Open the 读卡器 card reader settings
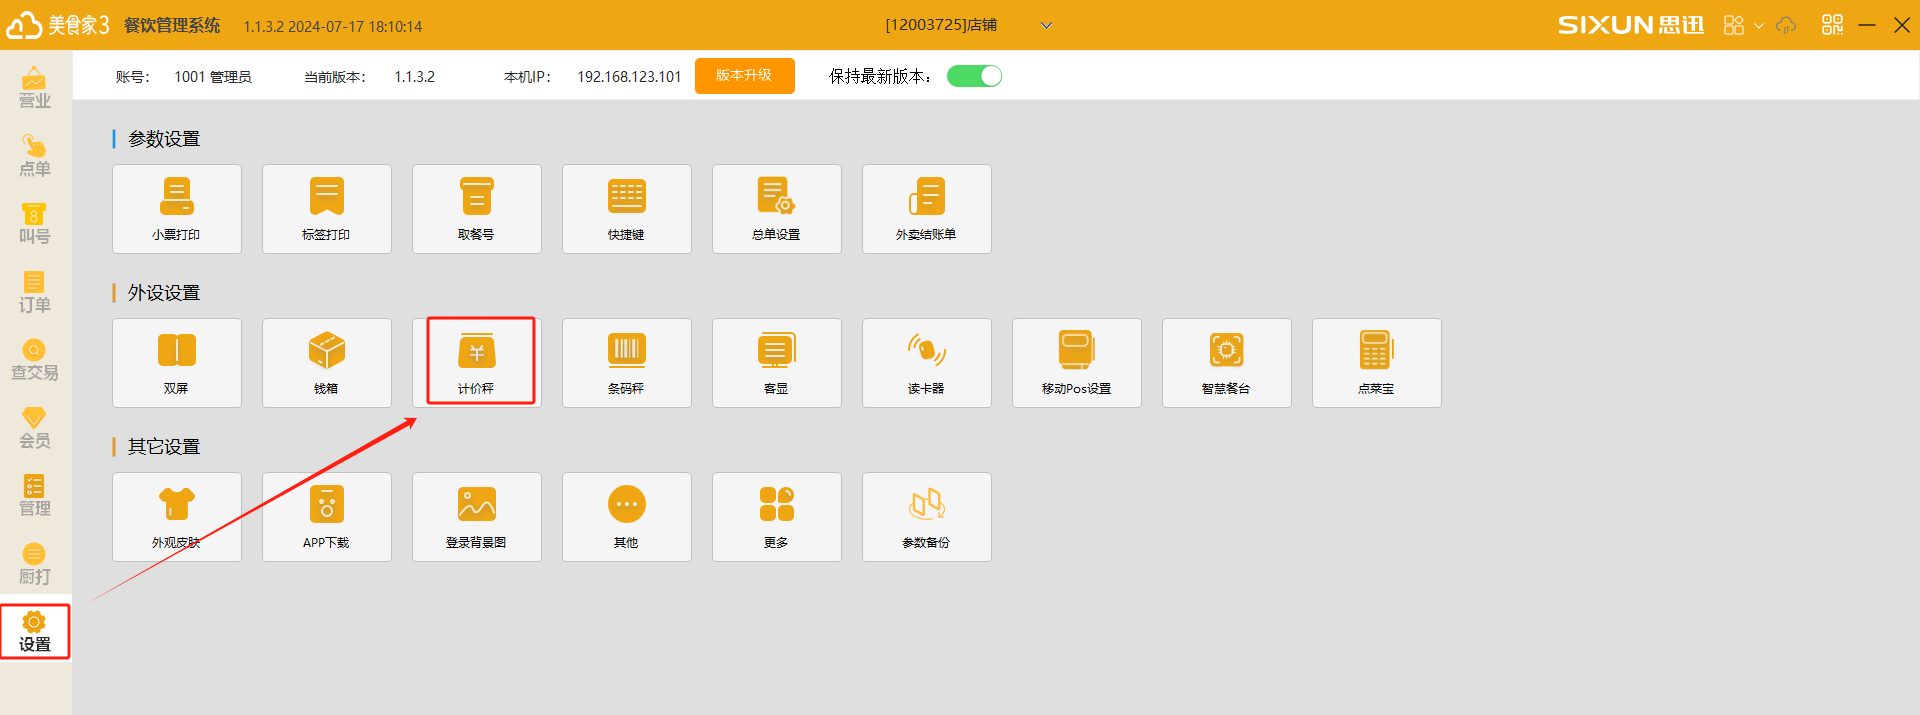Image resolution: width=1920 pixels, height=715 pixels. coord(927,363)
